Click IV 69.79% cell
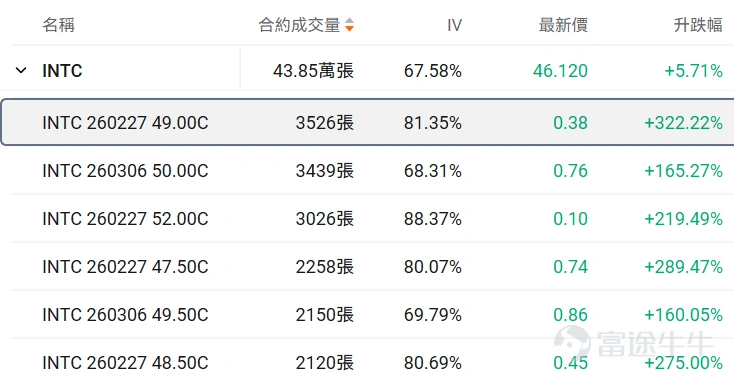734x380 pixels. (x=433, y=315)
